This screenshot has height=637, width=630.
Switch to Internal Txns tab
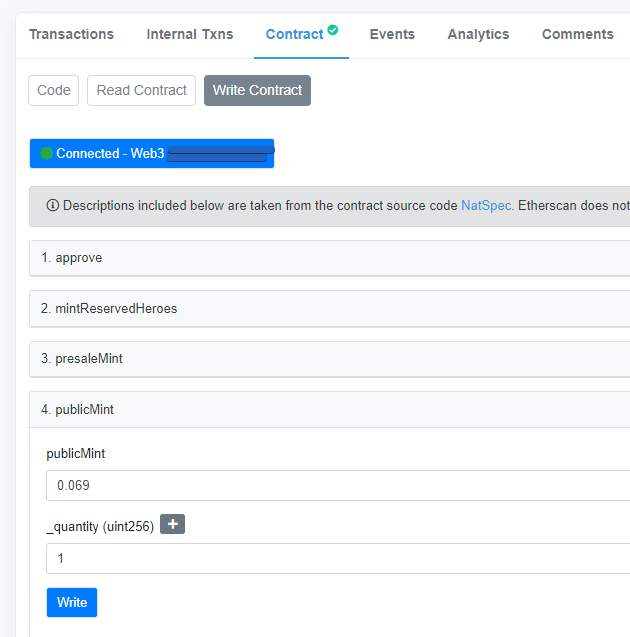[x=190, y=35]
